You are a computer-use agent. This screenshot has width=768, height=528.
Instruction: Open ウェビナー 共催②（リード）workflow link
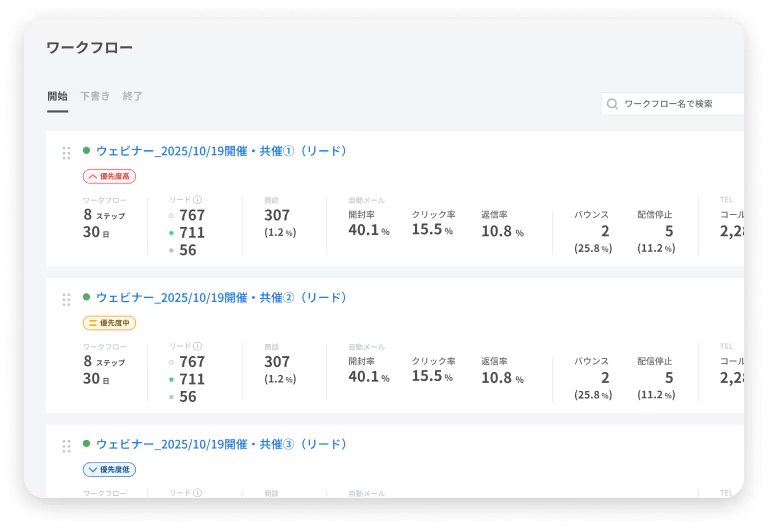pos(221,298)
